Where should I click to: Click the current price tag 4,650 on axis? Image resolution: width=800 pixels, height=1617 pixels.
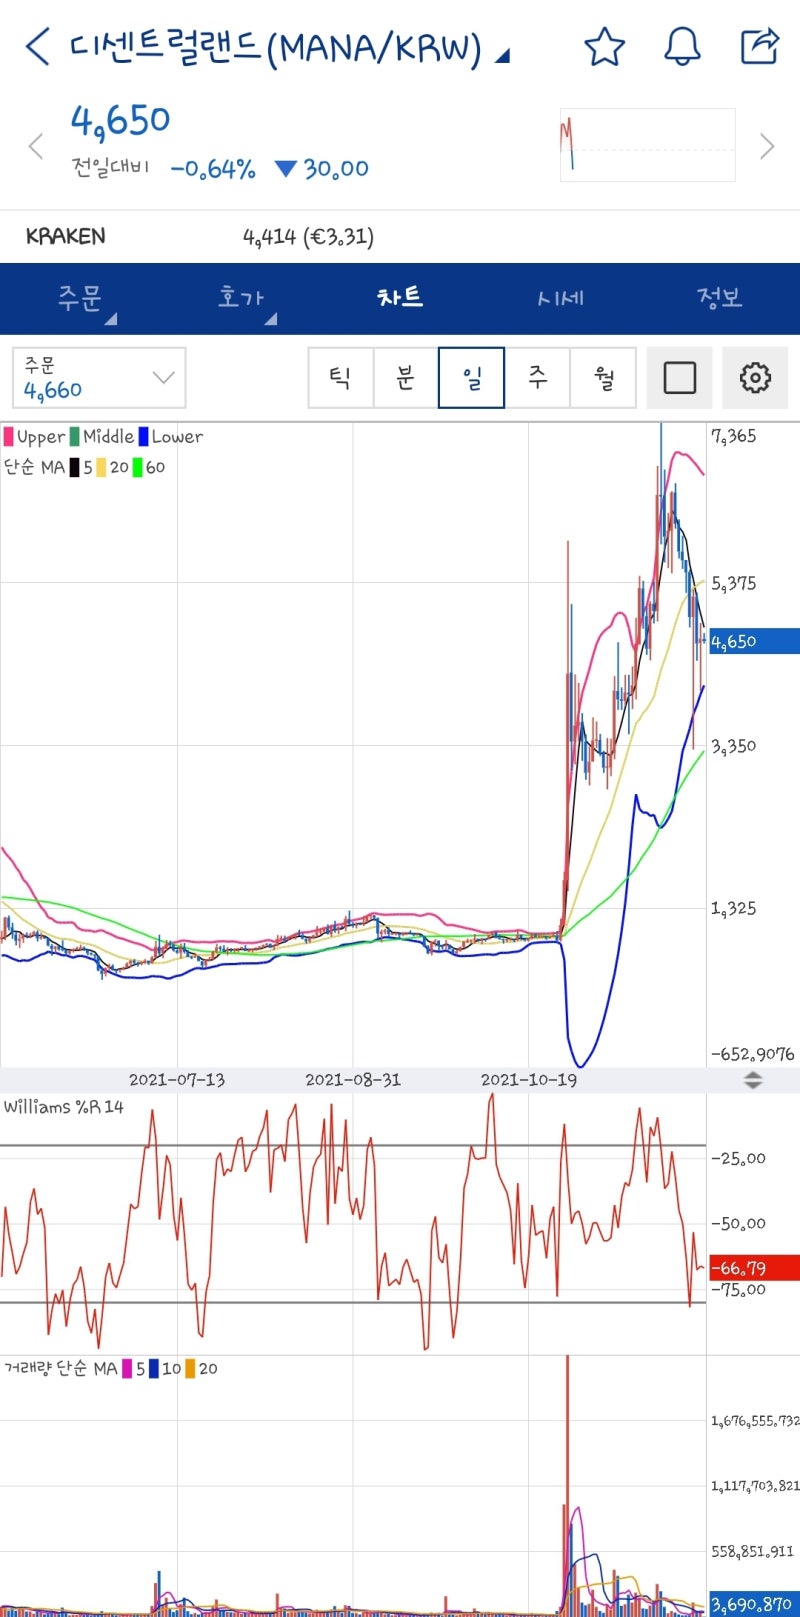point(754,641)
